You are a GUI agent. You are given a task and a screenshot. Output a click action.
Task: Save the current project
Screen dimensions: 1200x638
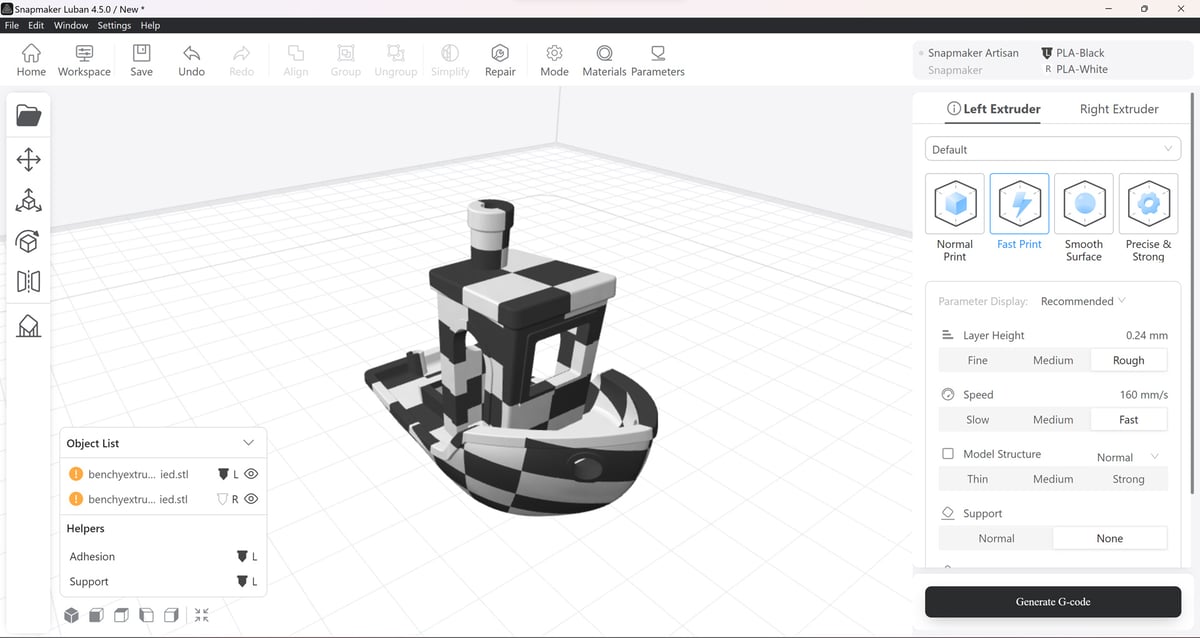coord(142,60)
